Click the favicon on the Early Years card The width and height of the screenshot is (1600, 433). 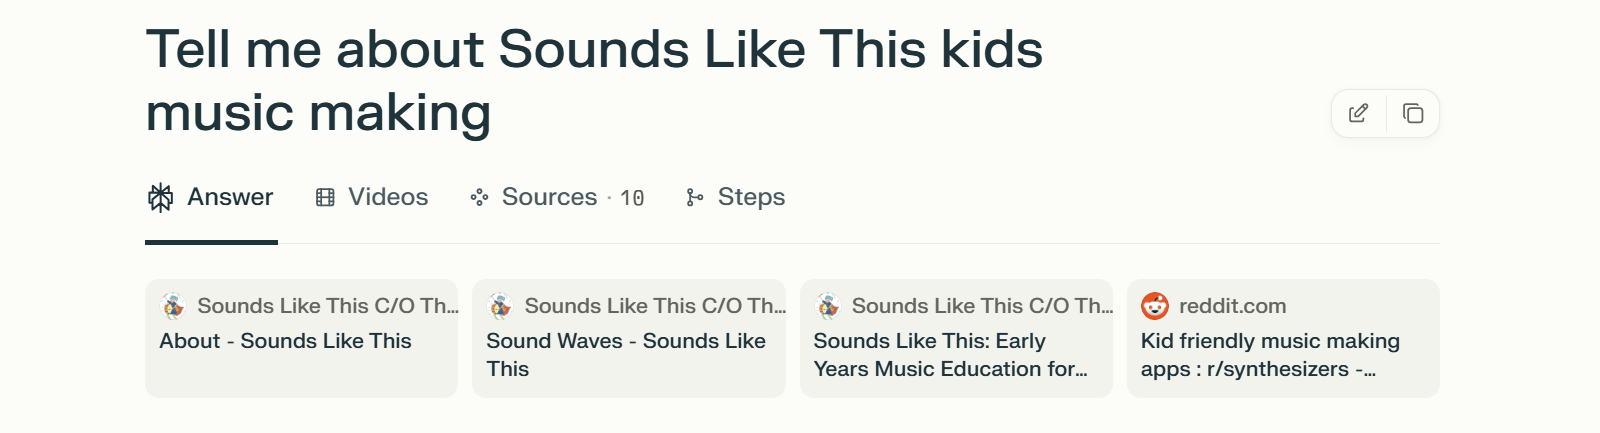pyautogui.click(x=828, y=306)
